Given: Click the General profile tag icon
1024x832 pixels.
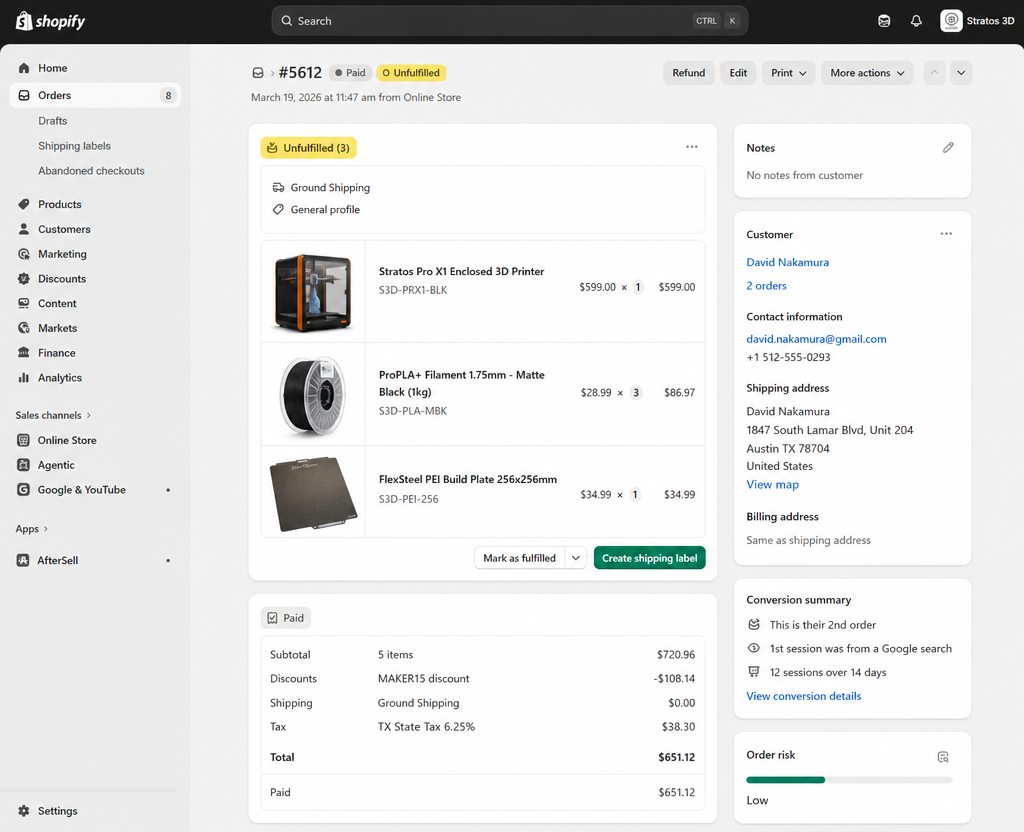Looking at the screenshot, I should point(278,210).
